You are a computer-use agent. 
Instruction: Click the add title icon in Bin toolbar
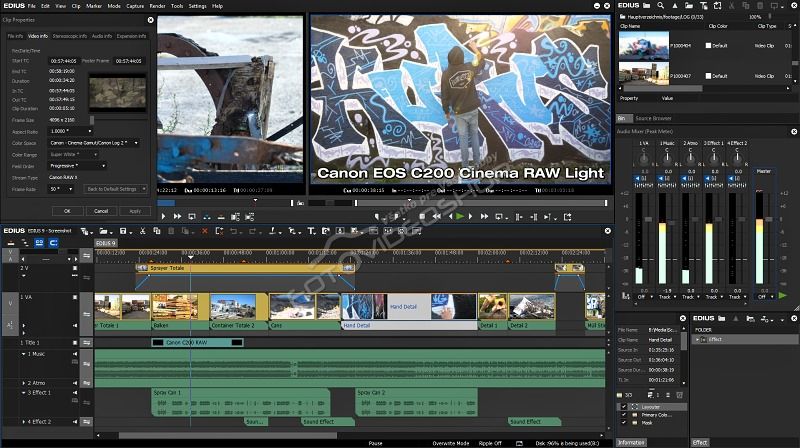[x=703, y=6]
